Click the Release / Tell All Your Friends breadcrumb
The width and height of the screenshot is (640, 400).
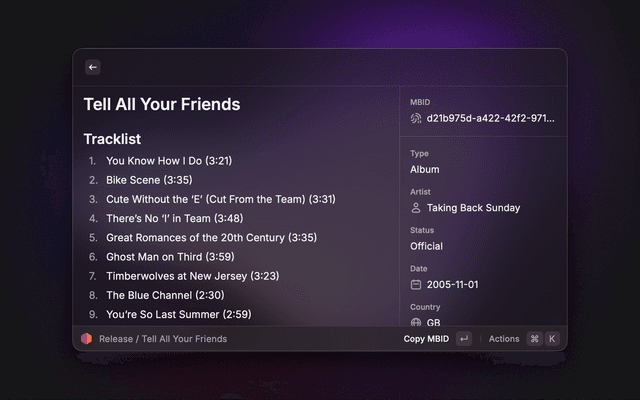(163, 339)
